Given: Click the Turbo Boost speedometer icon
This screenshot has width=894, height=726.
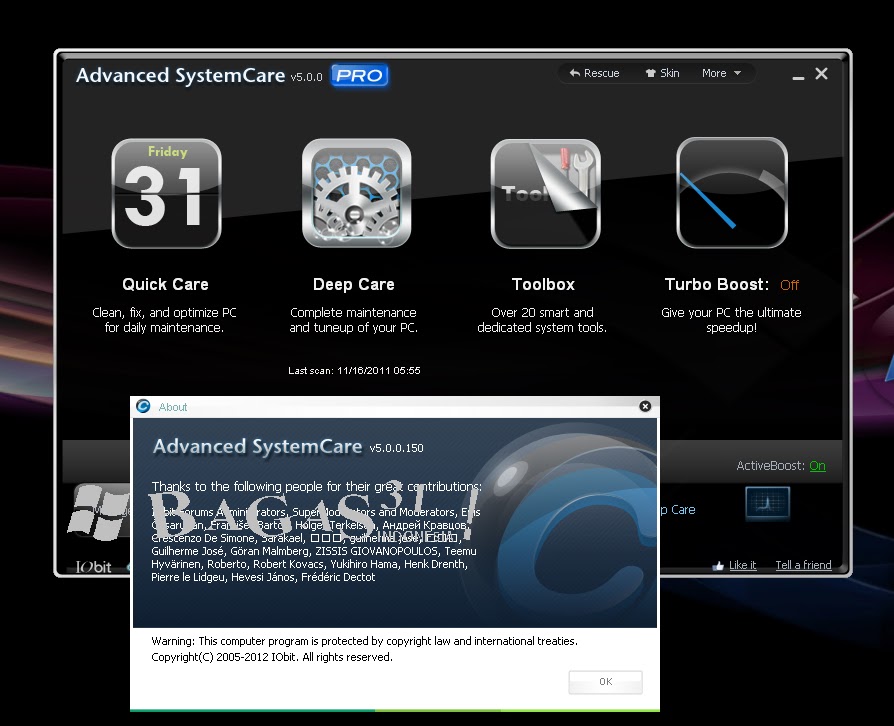Looking at the screenshot, I should pos(731,194).
